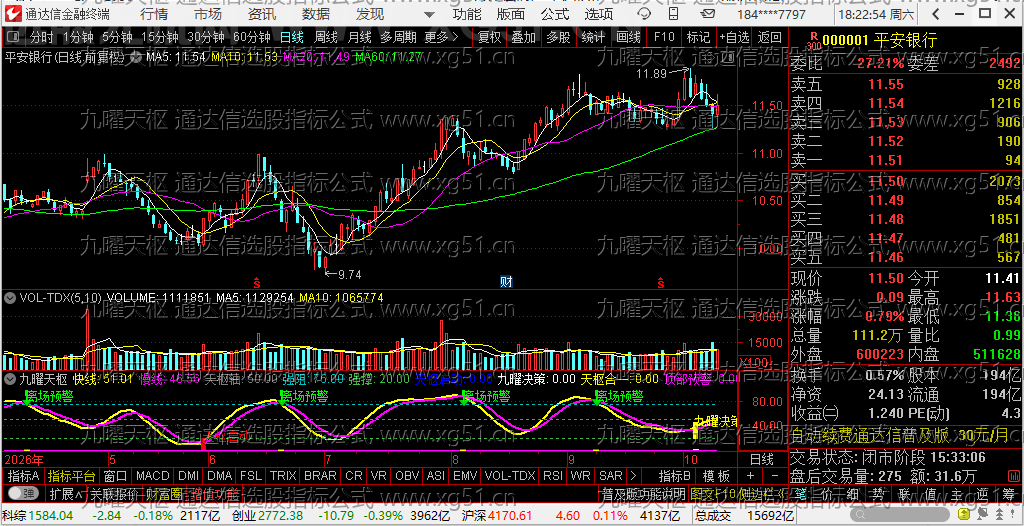This screenshot has width=1024, height=526.
Task: Click the +自选 button
Action: click(x=735, y=37)
